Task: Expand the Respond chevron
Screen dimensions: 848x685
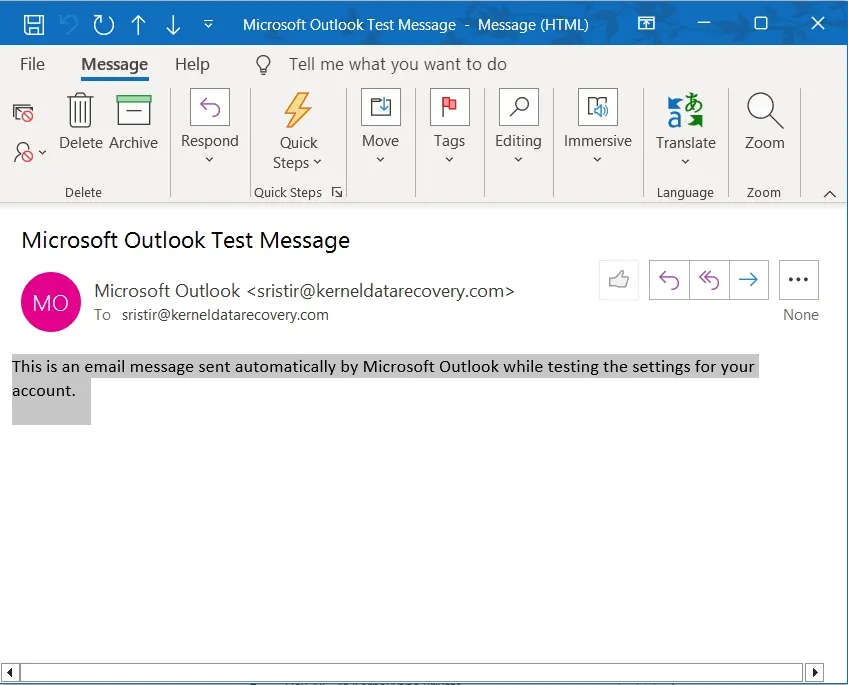Action: [x=209, y=159]
